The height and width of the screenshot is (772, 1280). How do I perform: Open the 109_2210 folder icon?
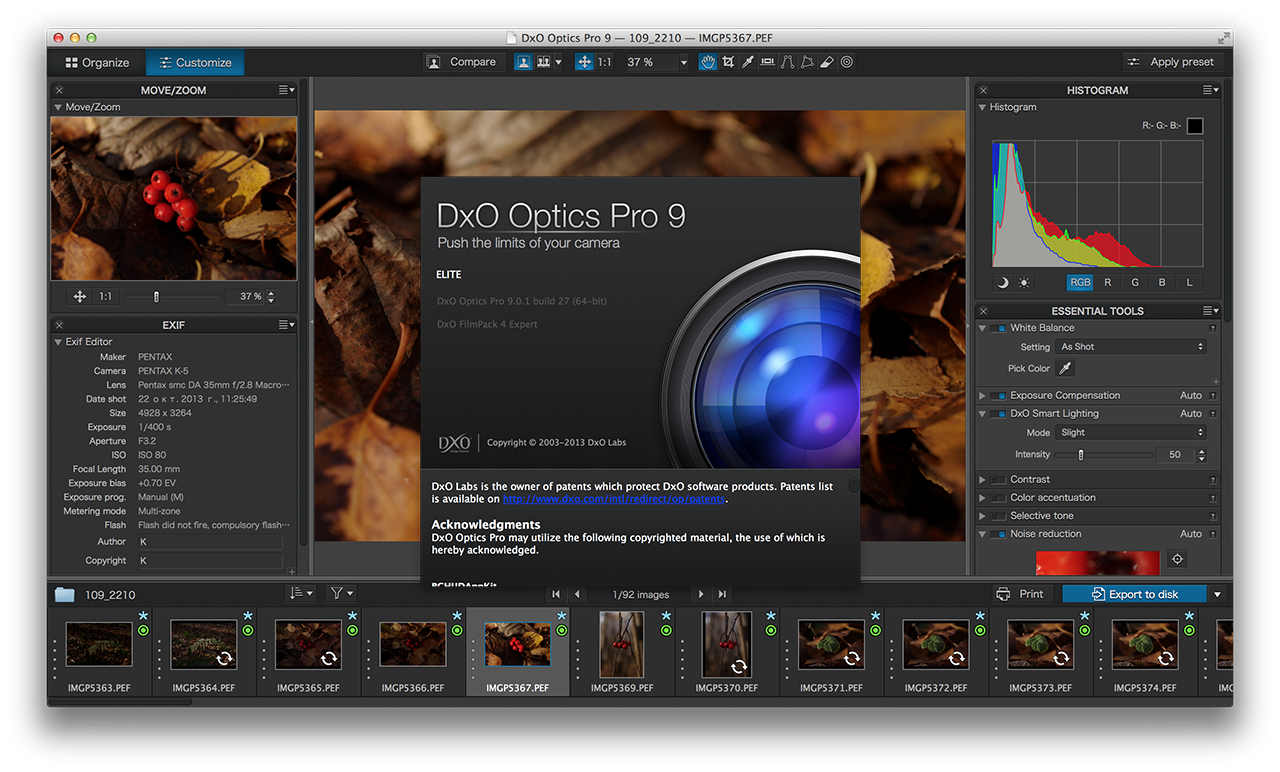(65, 594)
